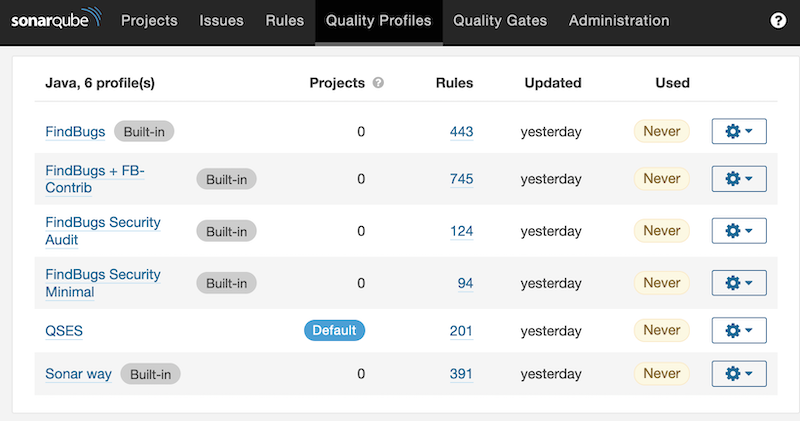
Task: Go to the Issues page
Action: 221,20
